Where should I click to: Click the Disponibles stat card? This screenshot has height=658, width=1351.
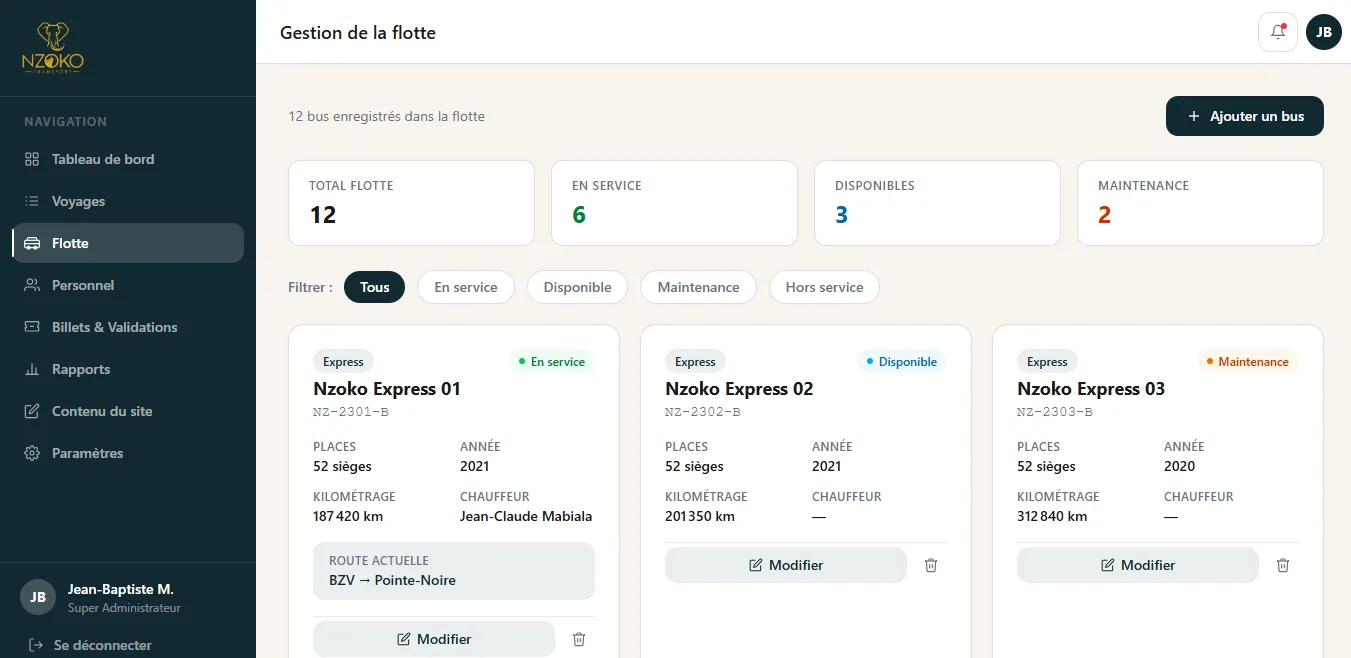[938, 203]
